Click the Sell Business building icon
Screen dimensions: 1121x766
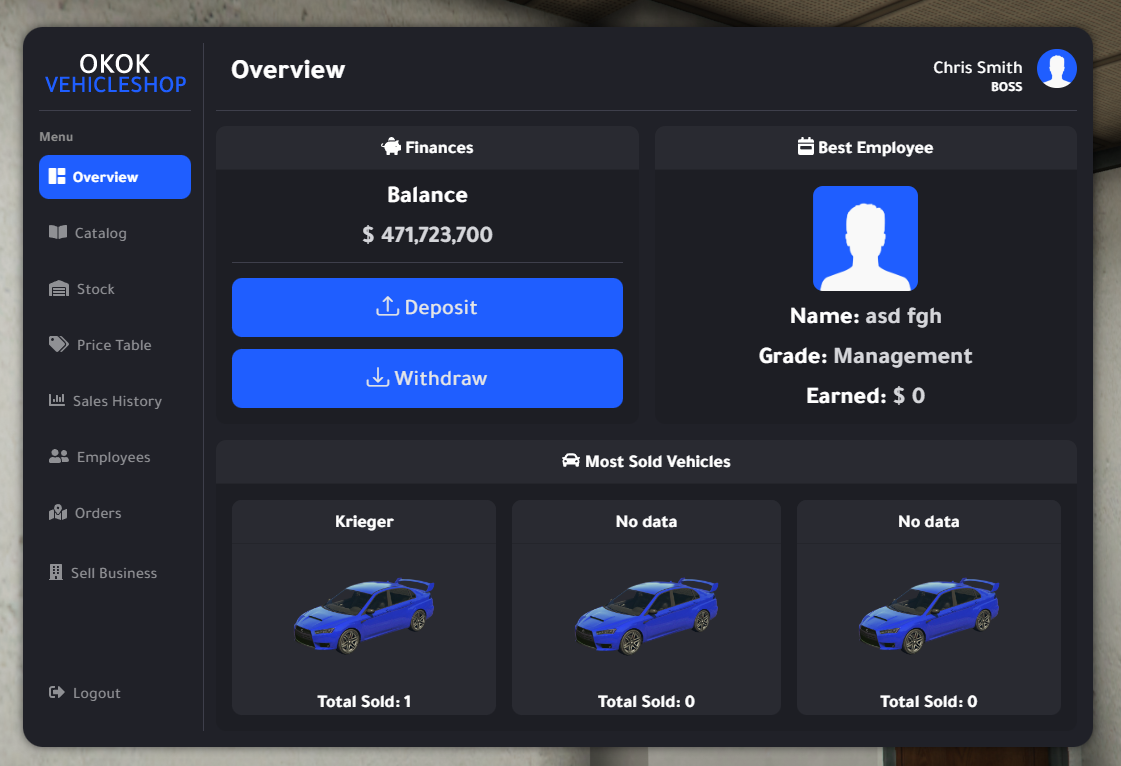56,573
